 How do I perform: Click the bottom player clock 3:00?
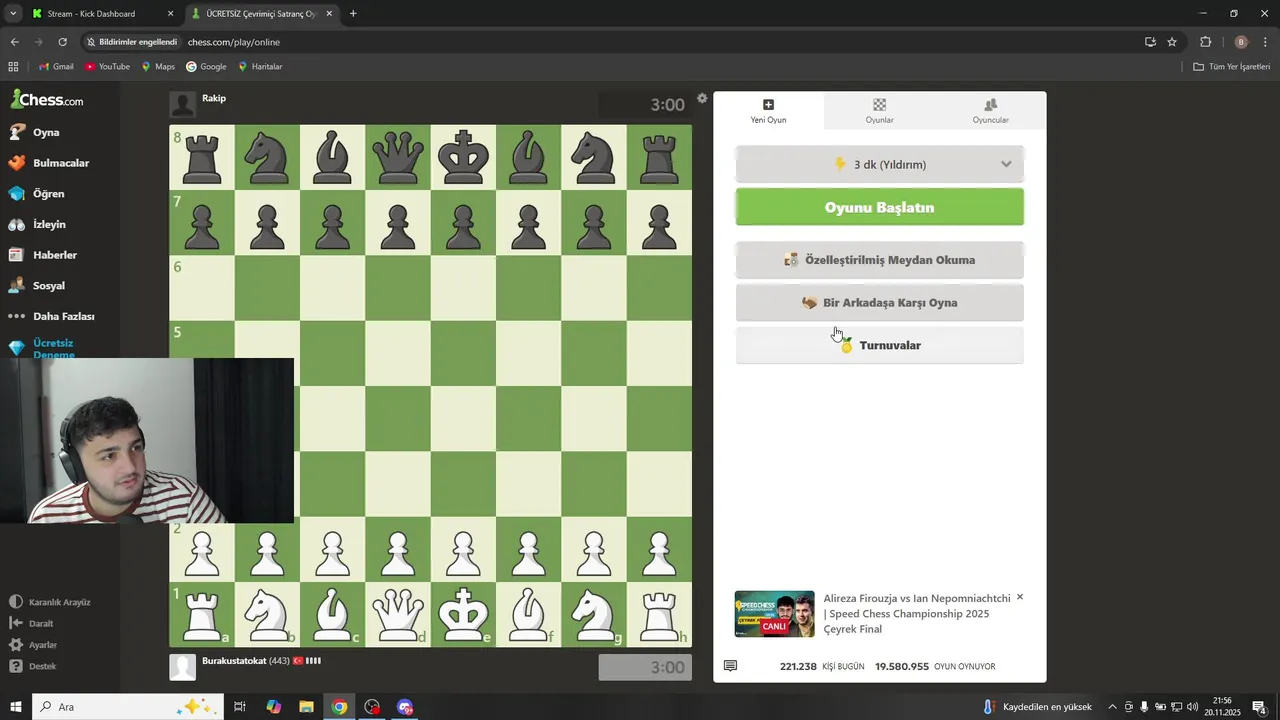click(645, 667)
